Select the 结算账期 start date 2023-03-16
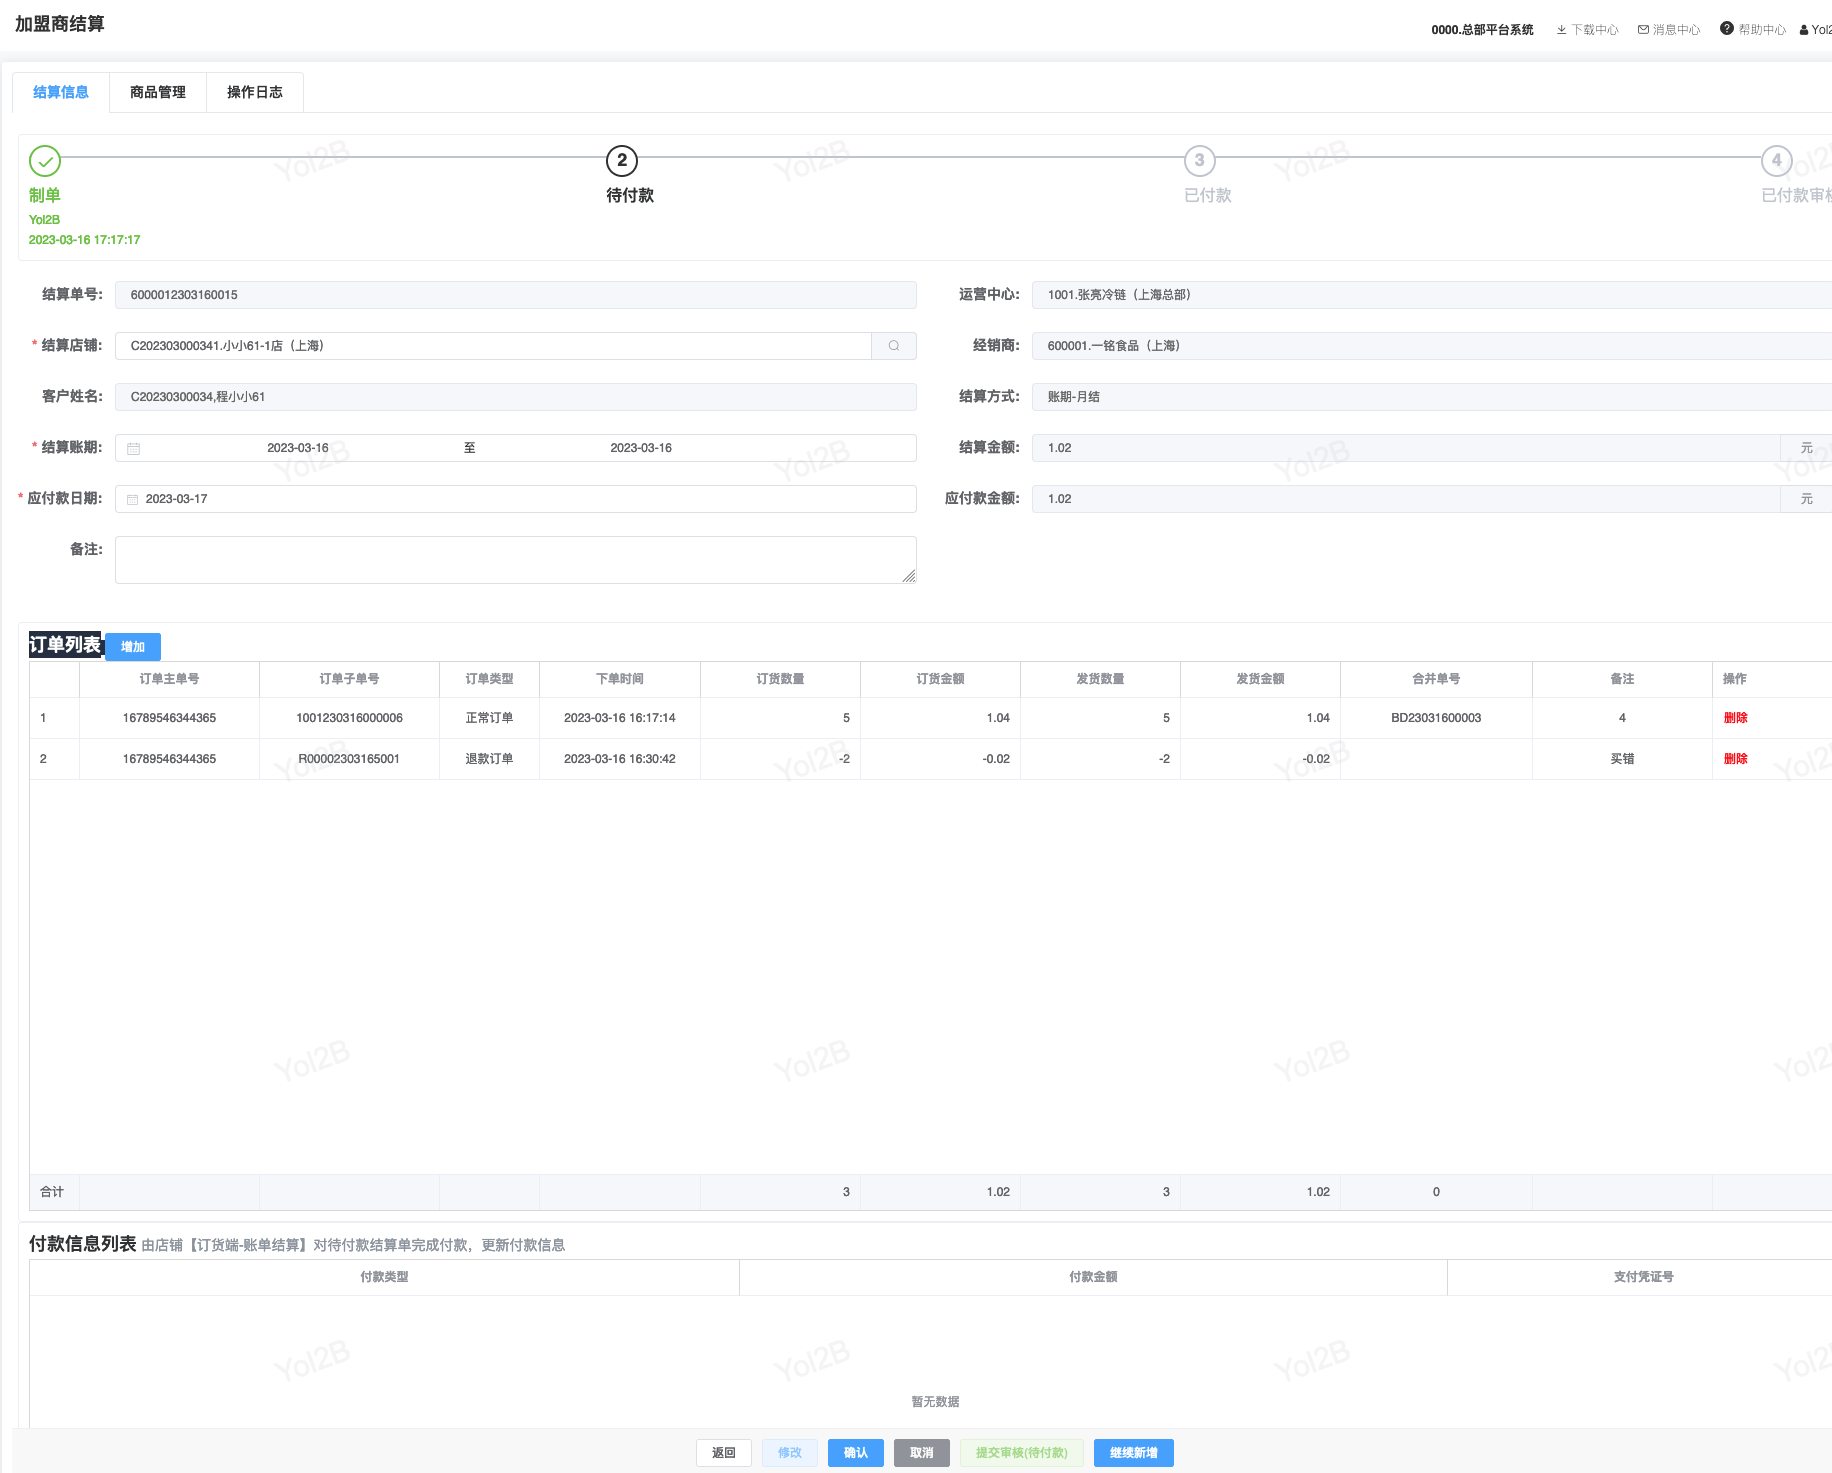The image size is (1832, 1473). tap(298, 448)
